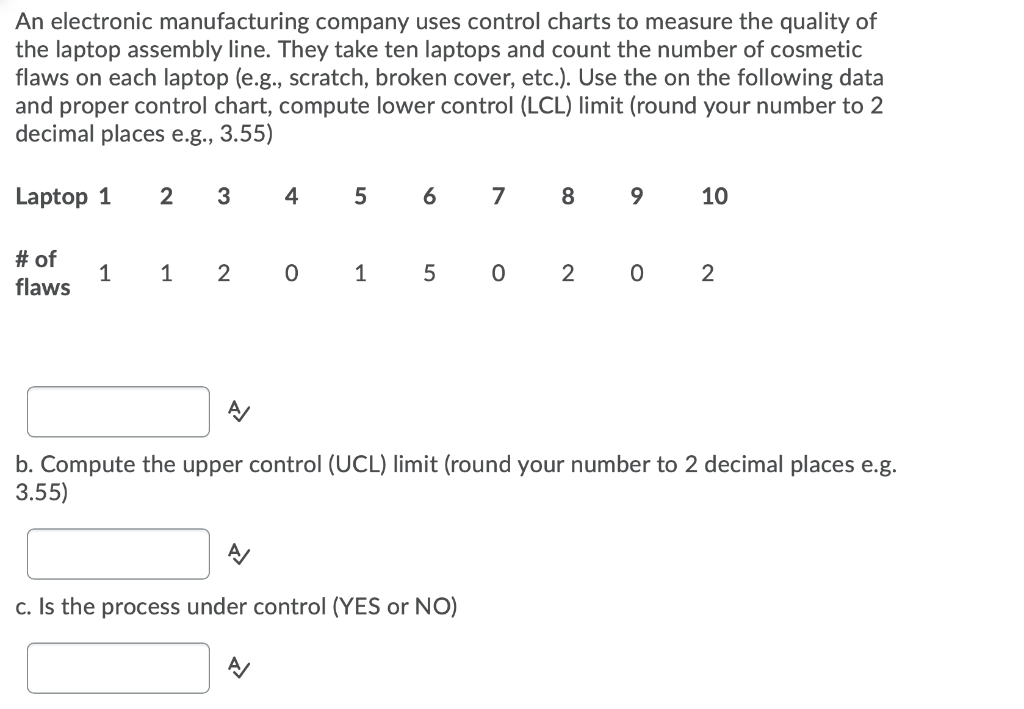Viewport: 1024px width, 709px height.
Task: Select the main question paragraph text
Action: click(450, 77)
